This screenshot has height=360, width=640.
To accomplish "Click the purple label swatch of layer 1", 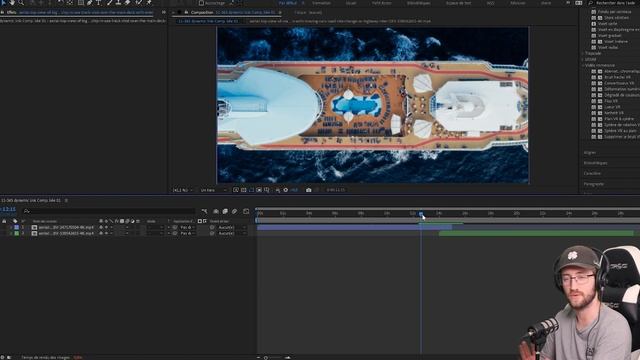I will coord(16,227).
